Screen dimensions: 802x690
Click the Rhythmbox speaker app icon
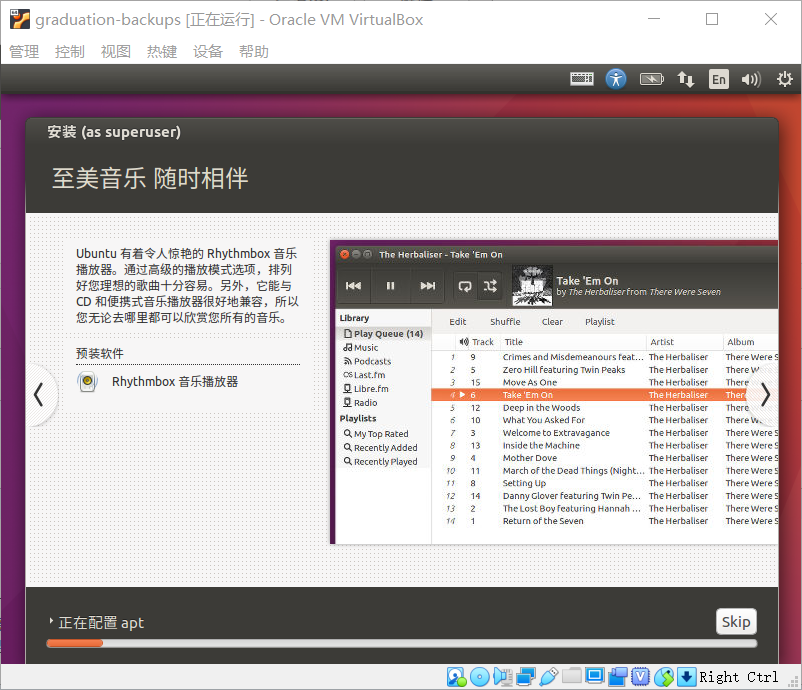coord(87,382)
